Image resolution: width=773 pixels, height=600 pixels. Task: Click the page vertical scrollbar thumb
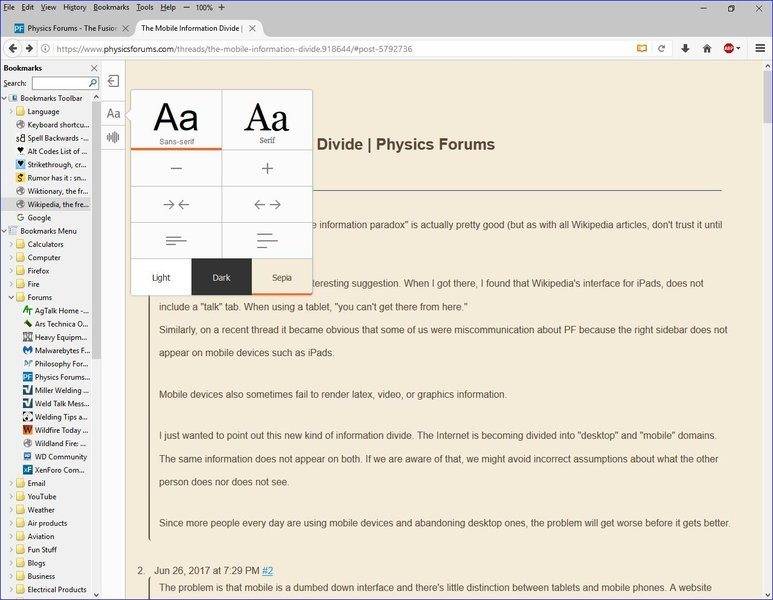coord(768,97)
